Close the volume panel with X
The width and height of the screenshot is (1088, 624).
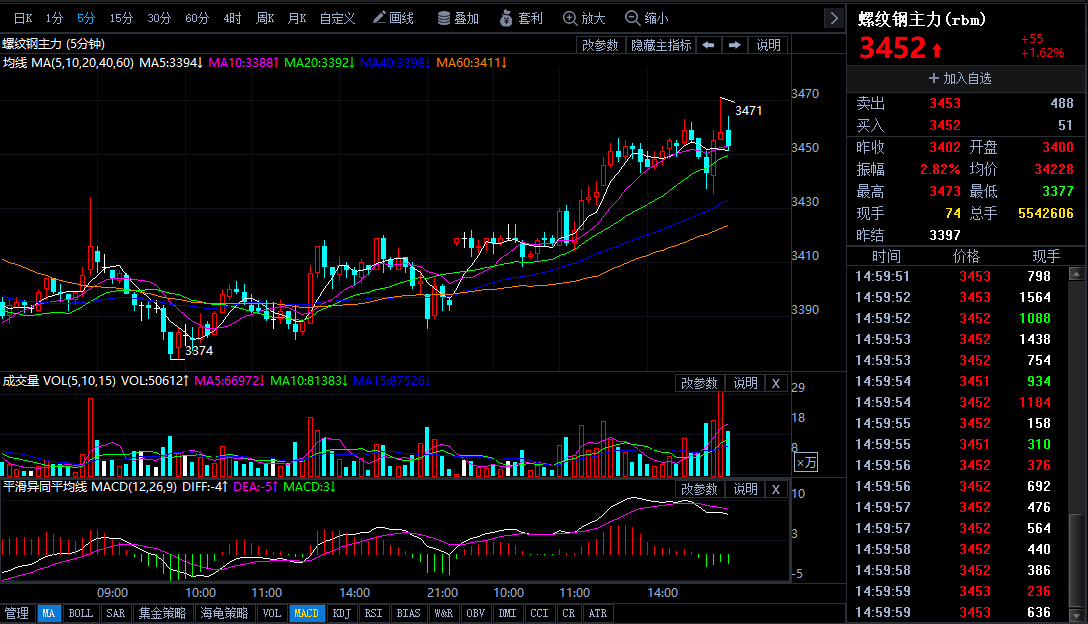776,383
